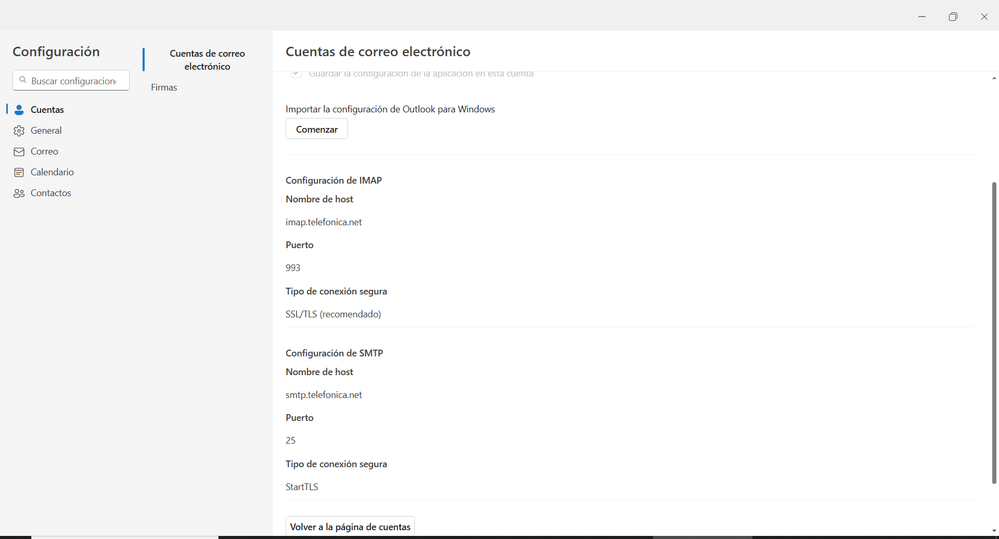Click the scrollbar up arrow

click(x=994, y=78)
